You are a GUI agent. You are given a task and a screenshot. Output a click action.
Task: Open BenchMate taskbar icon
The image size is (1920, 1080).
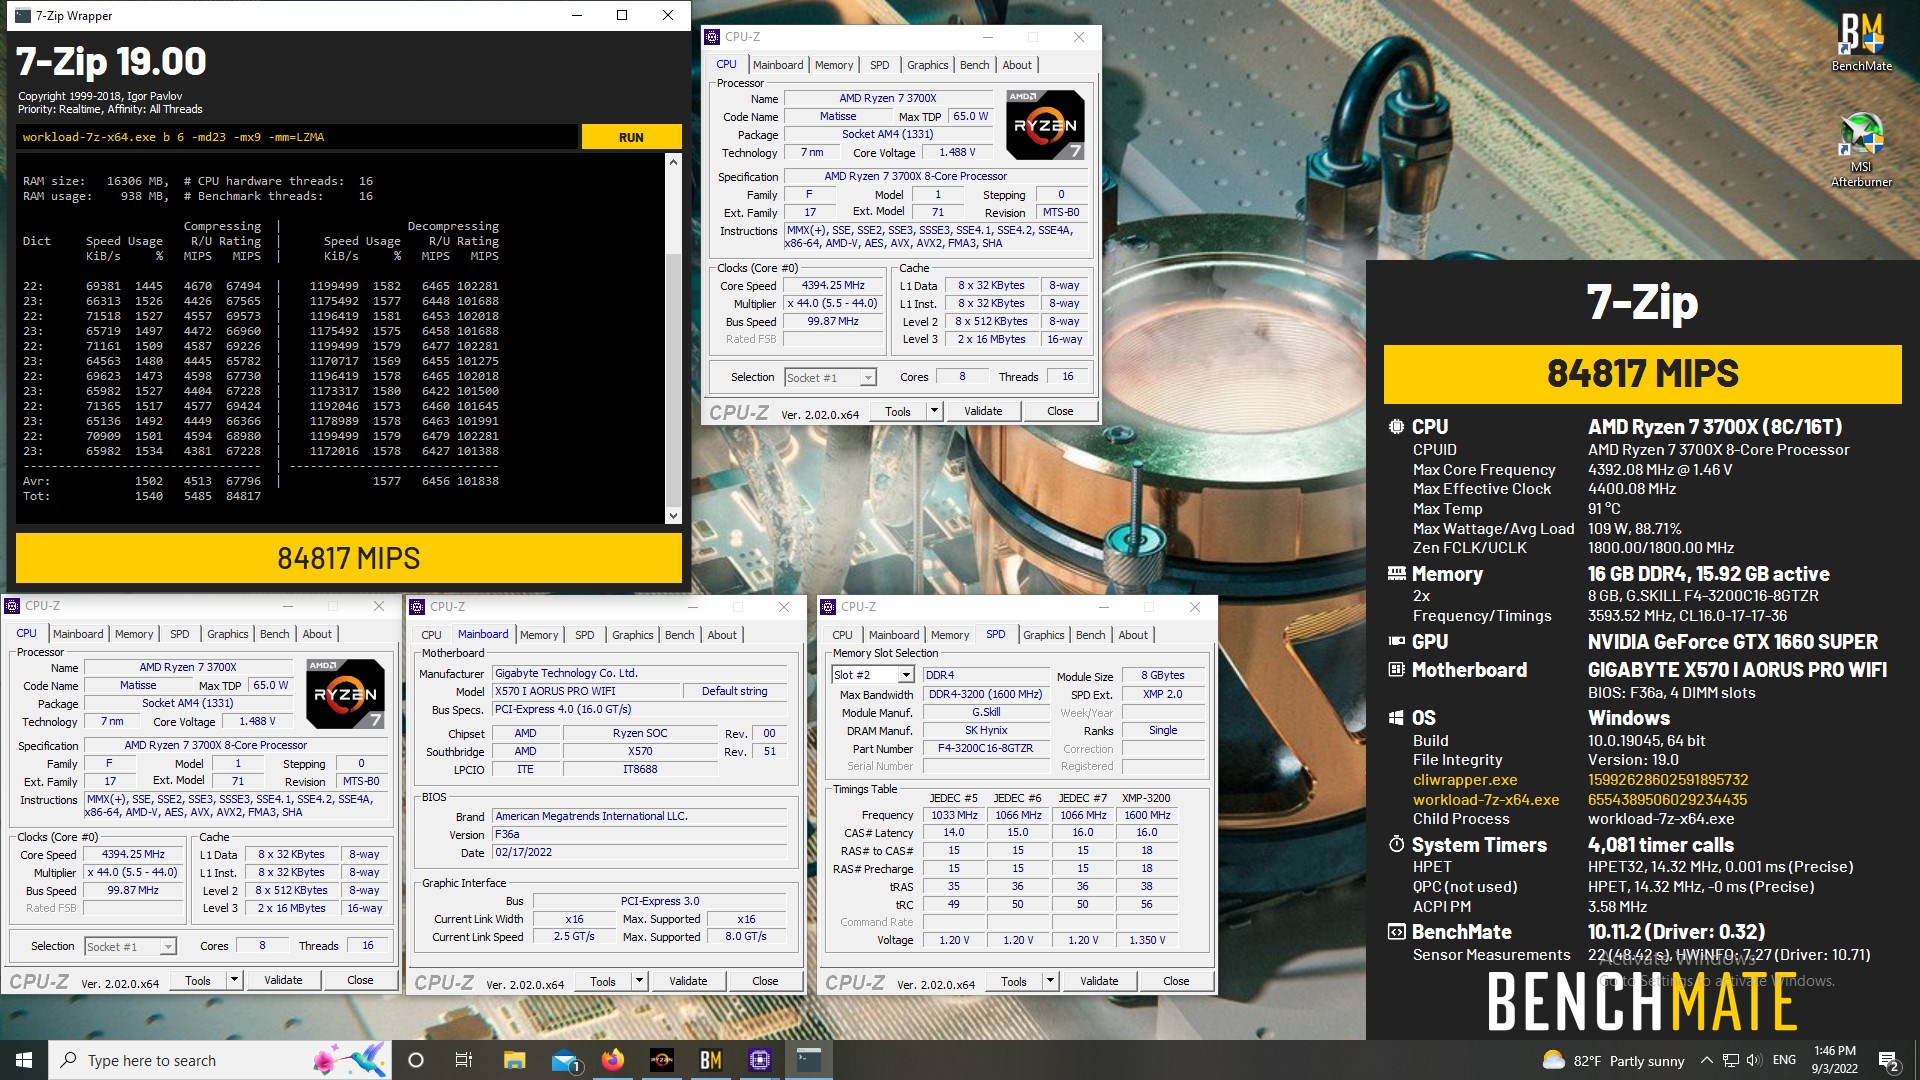point(711,1060)
